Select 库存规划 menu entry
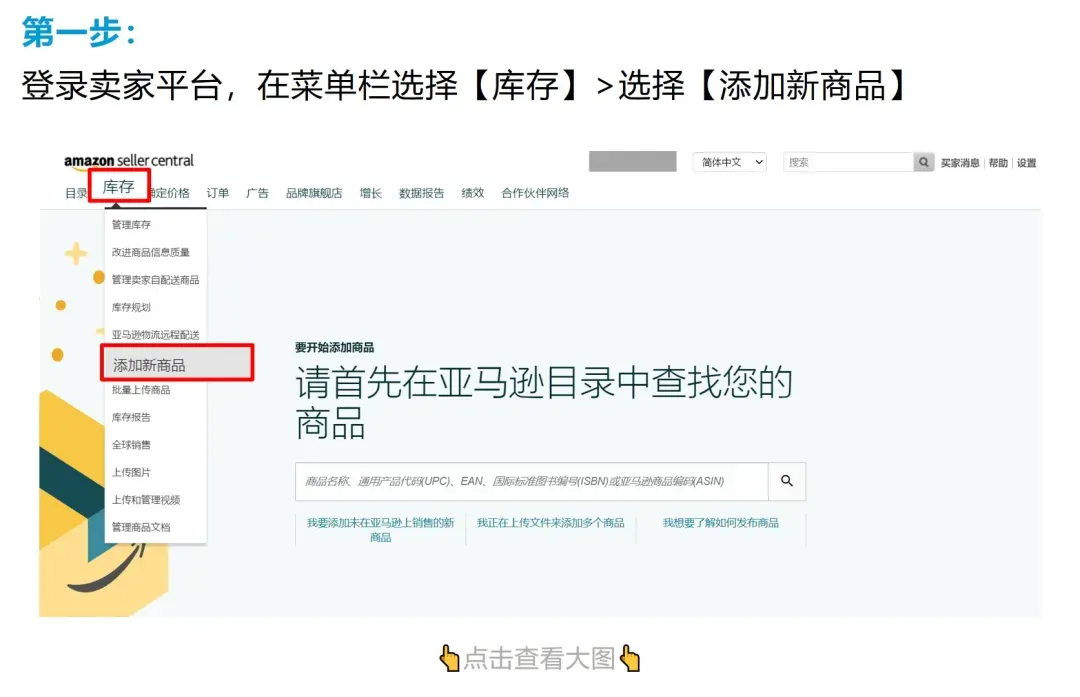Viewport: 1080px width, 697px height. click(131, 307)
